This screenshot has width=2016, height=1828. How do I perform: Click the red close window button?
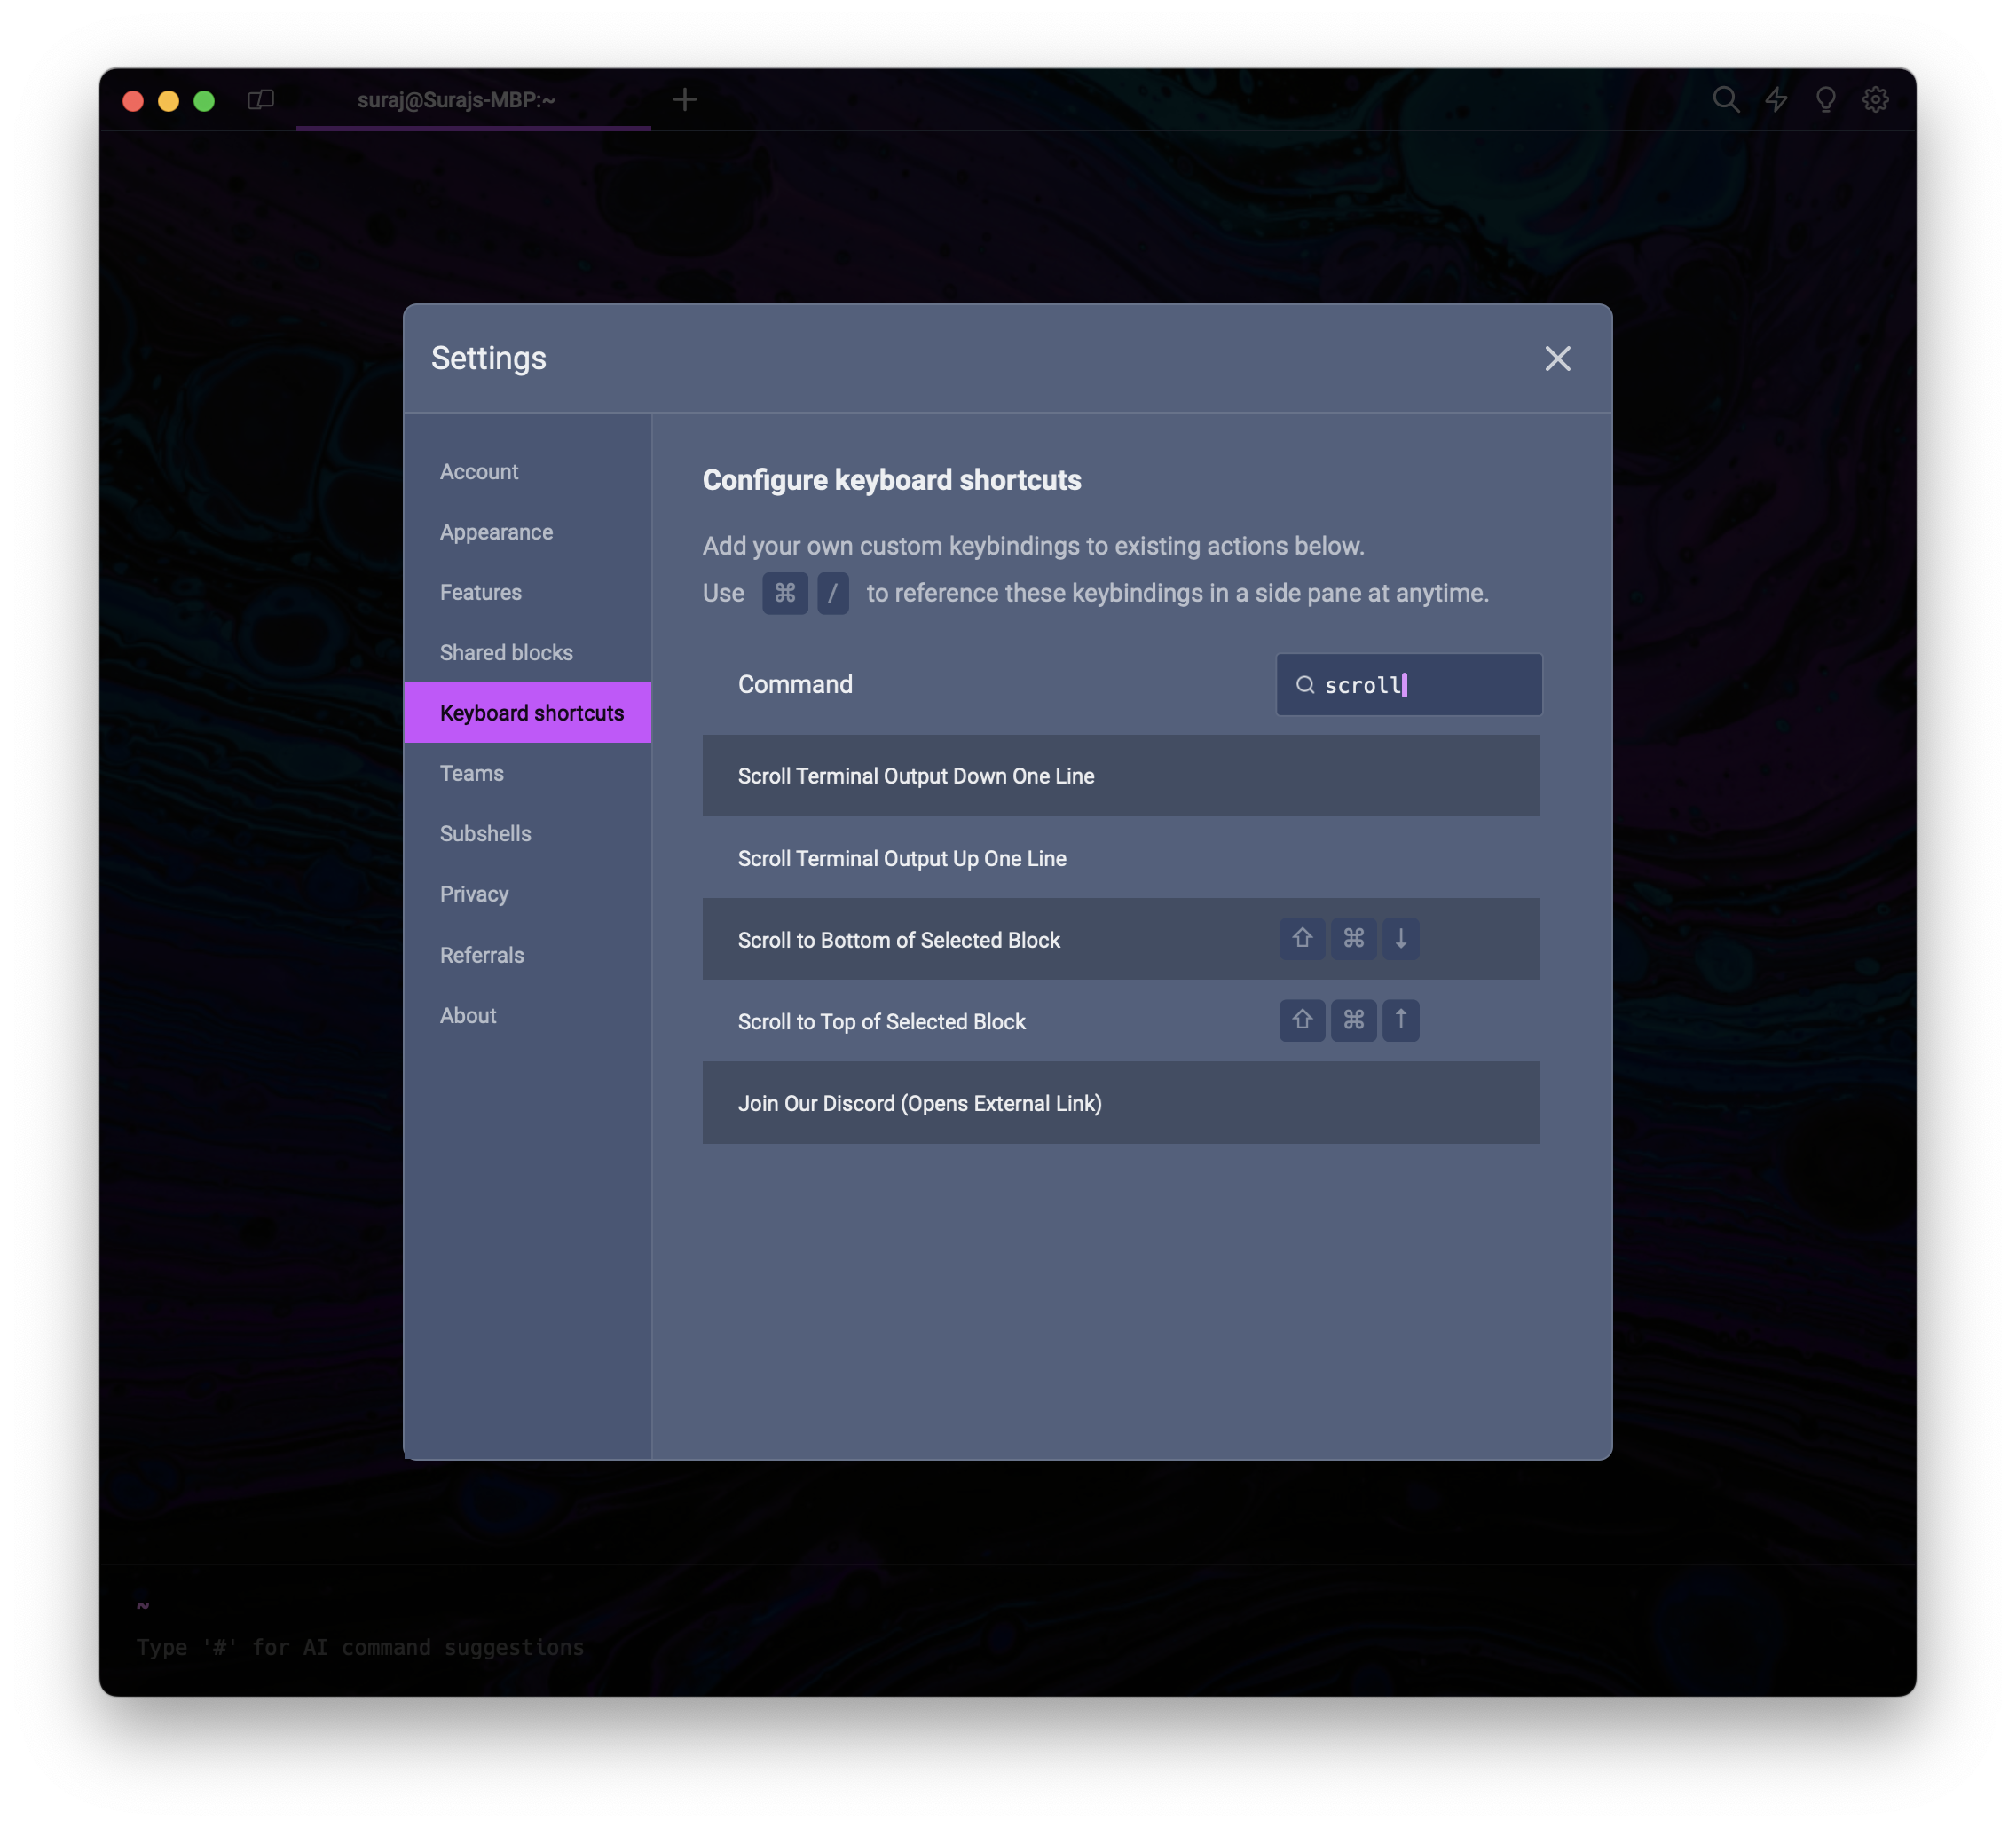pos(133,100)
